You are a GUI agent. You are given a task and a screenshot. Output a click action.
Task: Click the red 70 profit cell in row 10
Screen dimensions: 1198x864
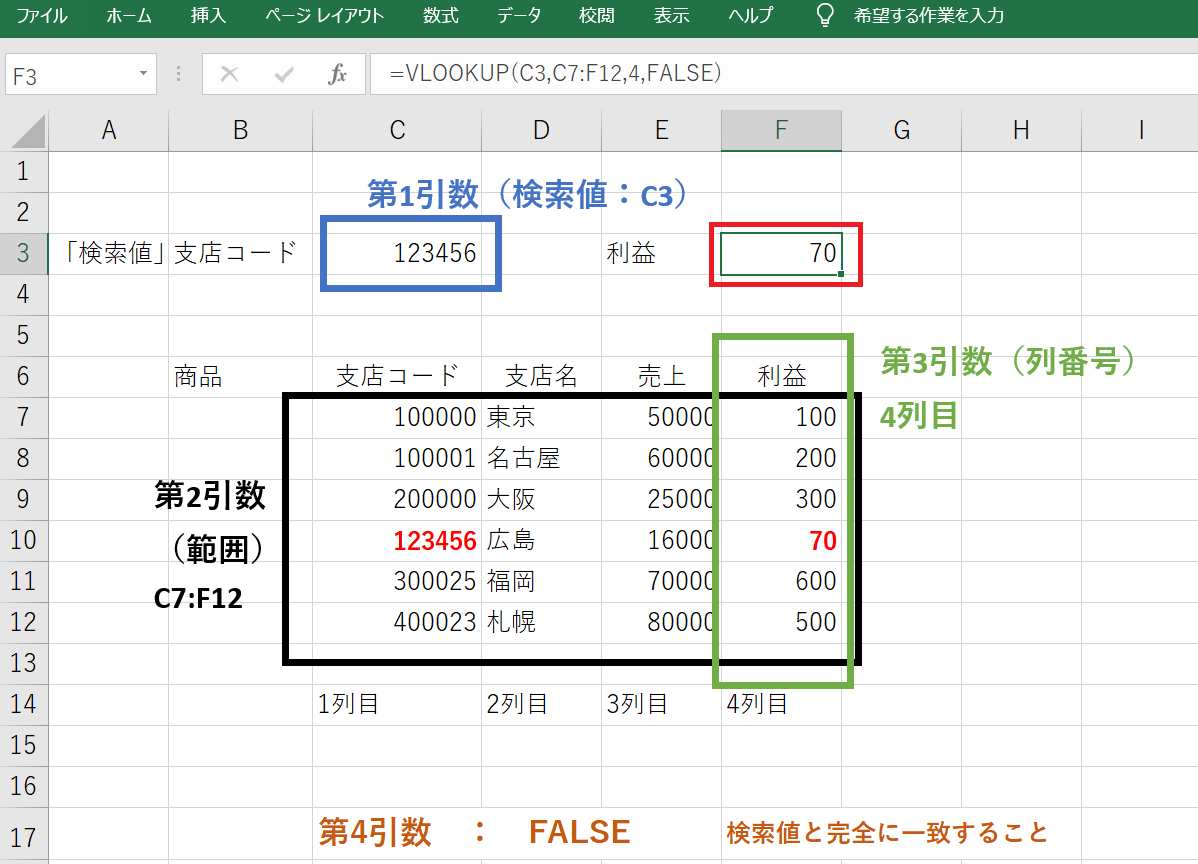[782, 540]
